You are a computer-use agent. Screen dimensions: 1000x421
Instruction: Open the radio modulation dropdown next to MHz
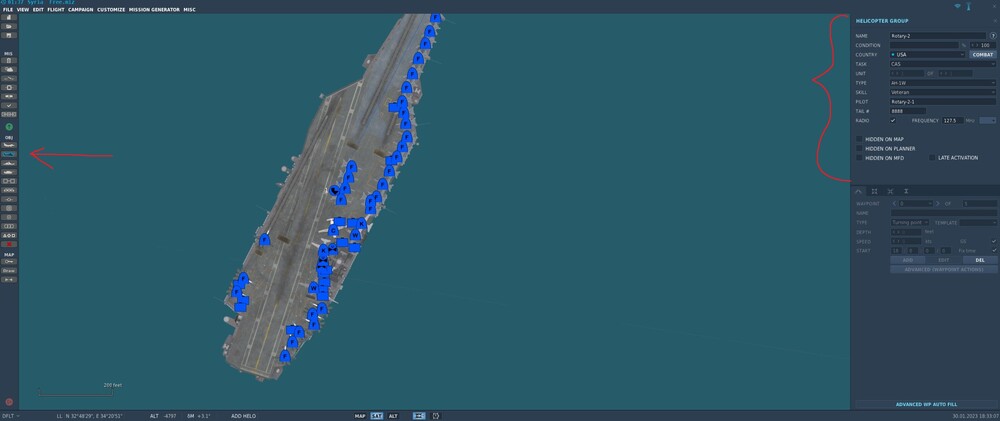click(988, 120)
